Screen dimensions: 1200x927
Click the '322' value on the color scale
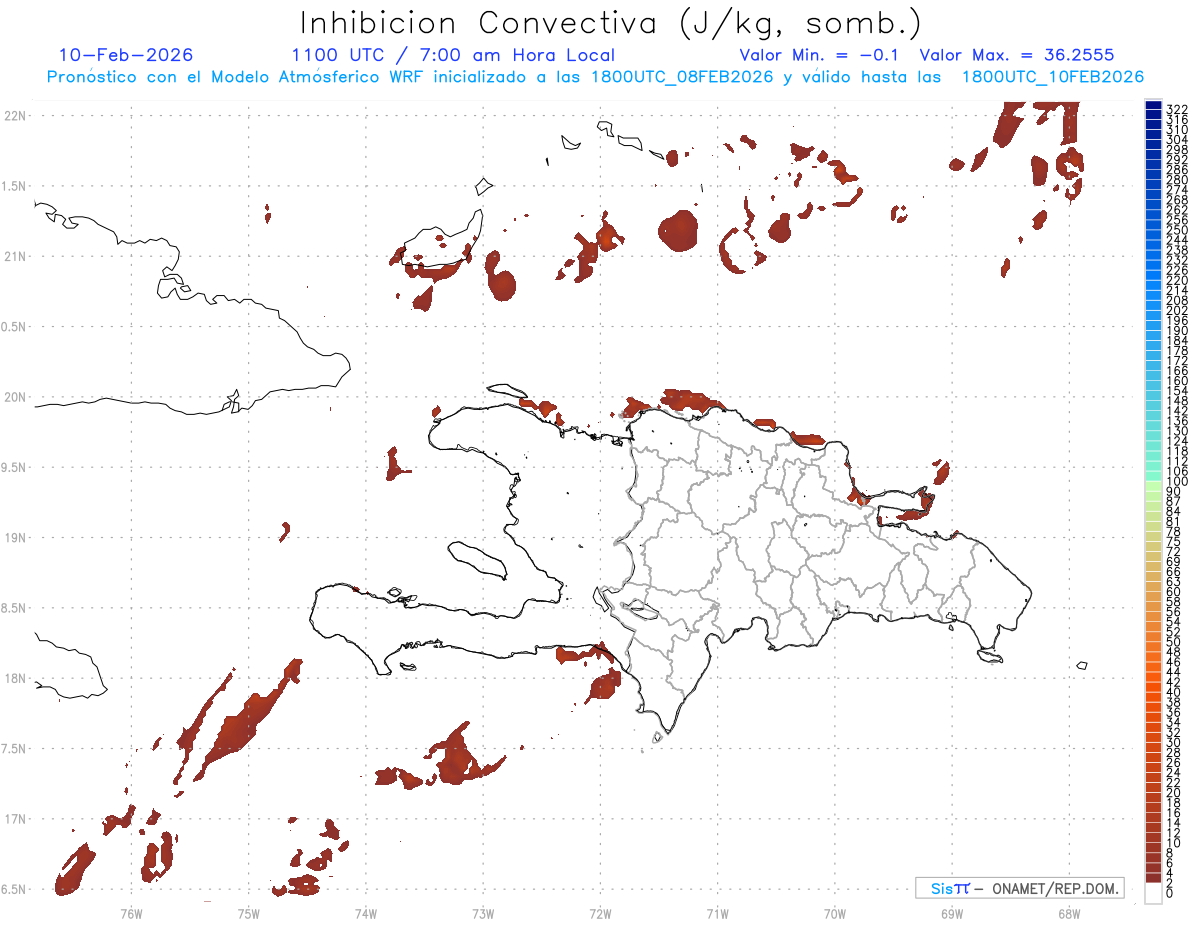coord(1177,109)
